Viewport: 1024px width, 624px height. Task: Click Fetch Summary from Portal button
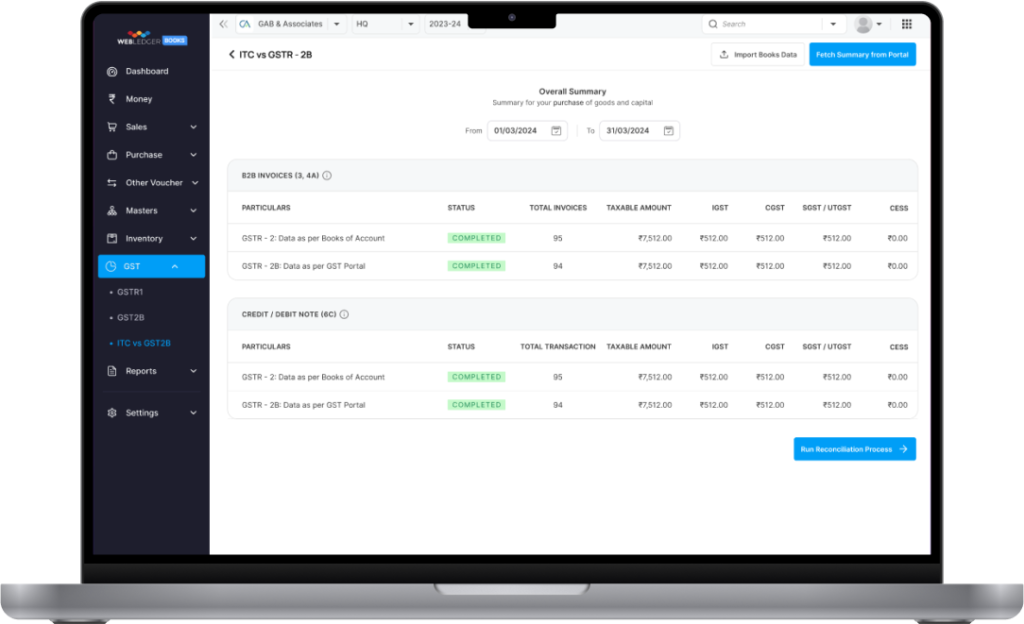tap(862, 55)
